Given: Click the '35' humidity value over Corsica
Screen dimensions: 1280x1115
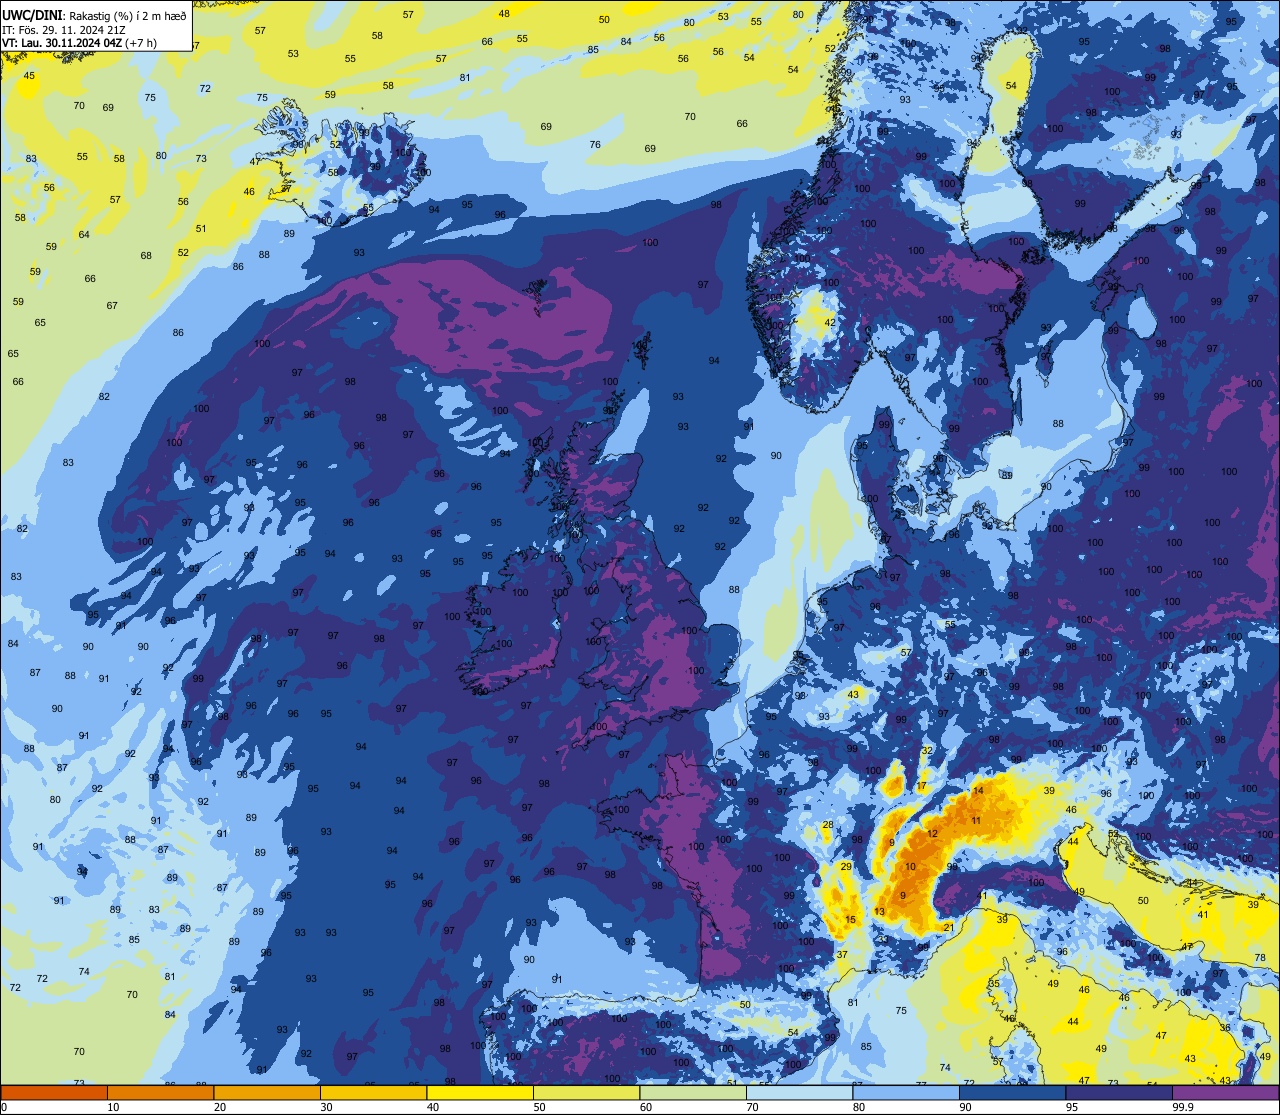Looking at the screenshot, I should [994, 983].
